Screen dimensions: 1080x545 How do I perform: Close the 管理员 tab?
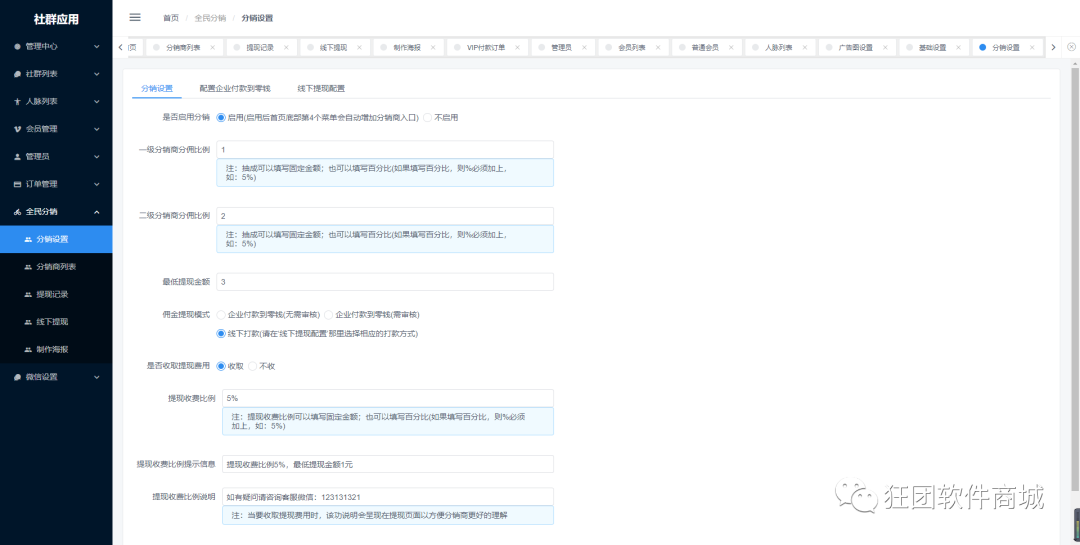coord(584,48)
